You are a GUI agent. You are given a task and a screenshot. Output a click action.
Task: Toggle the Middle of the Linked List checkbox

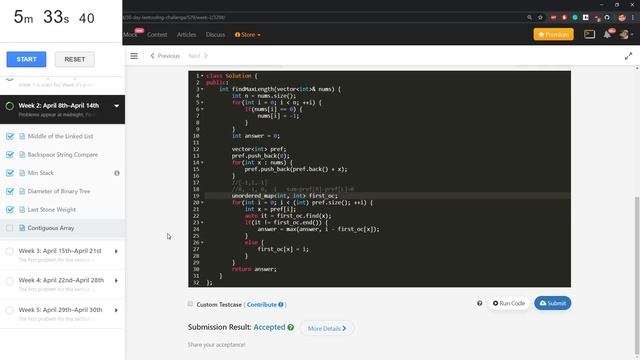click(10, 136)
